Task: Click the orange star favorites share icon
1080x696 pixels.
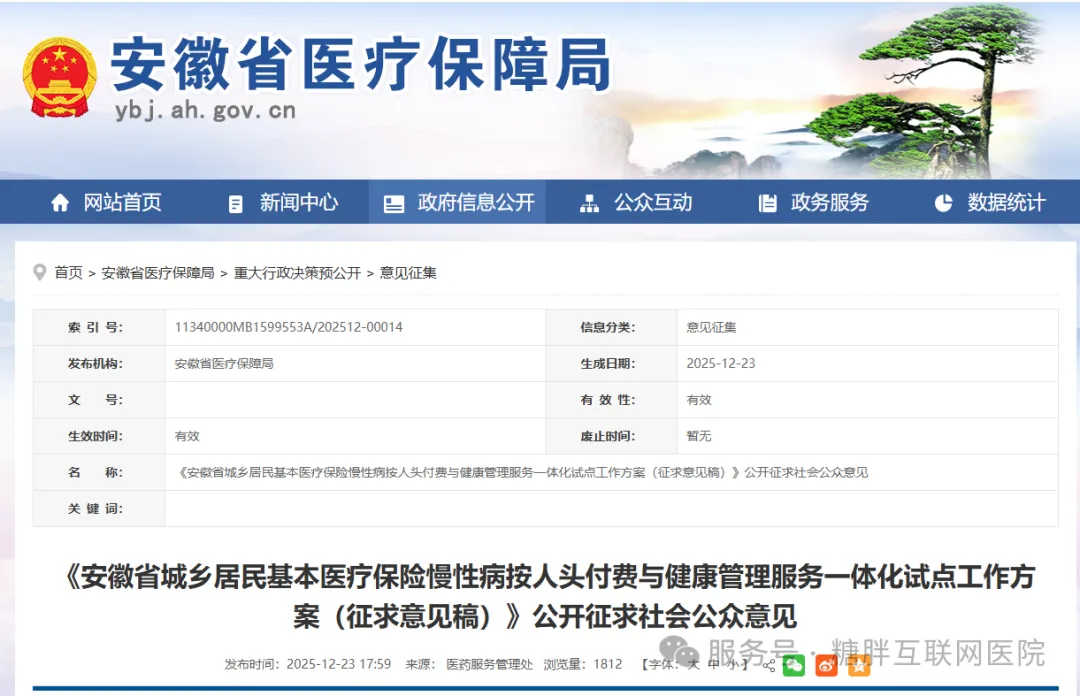Action: [x=859, y=666]
